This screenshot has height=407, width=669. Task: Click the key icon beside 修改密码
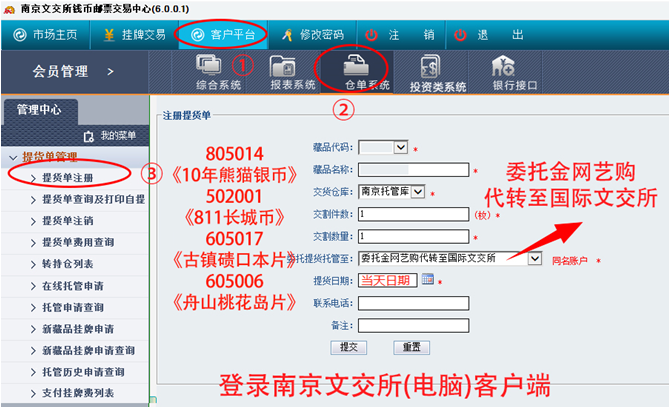pos(287,35)
